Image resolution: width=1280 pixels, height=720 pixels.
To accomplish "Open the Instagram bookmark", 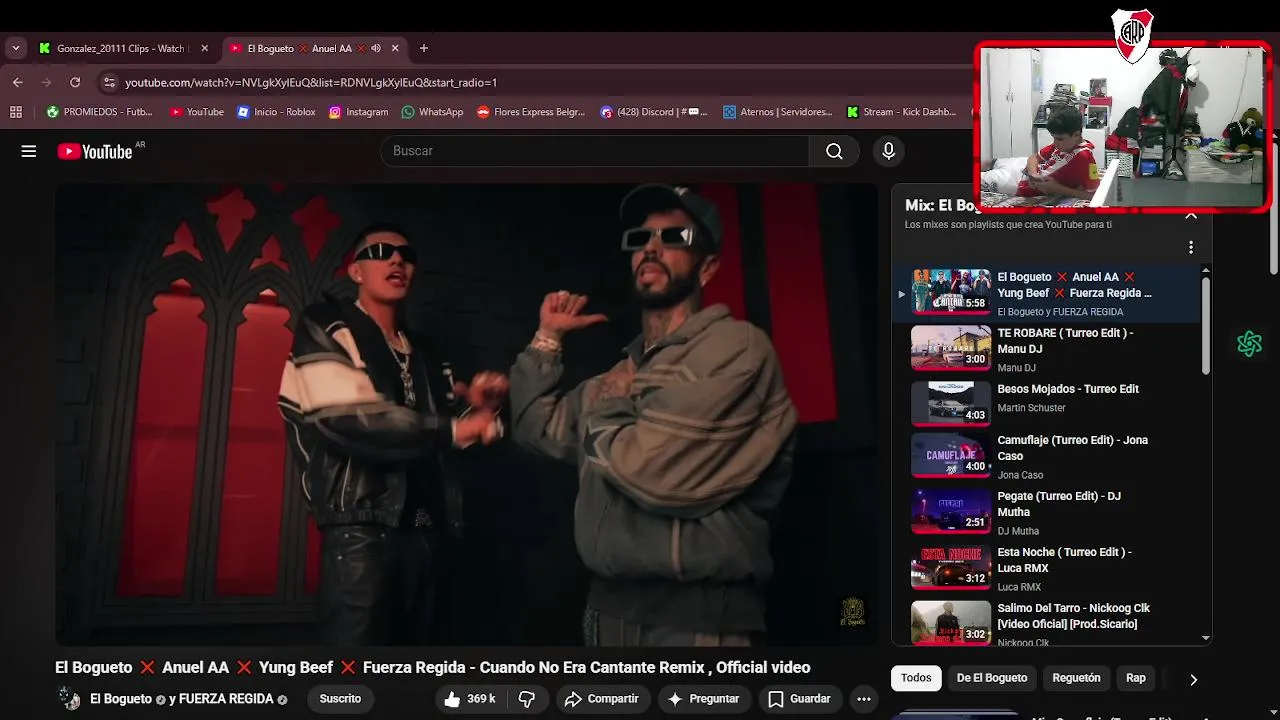I will [x=358, y=112].
